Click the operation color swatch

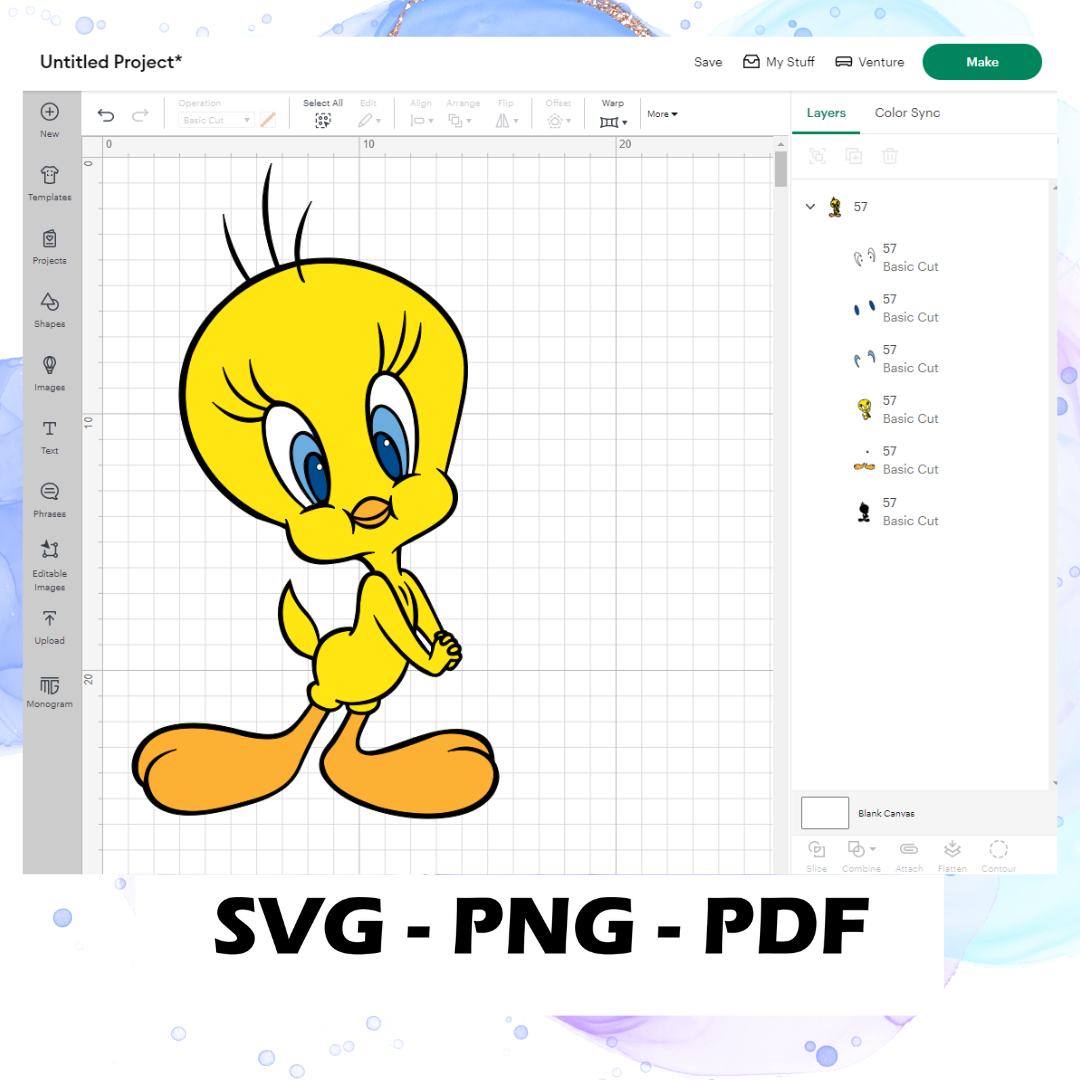coord(268,120)
